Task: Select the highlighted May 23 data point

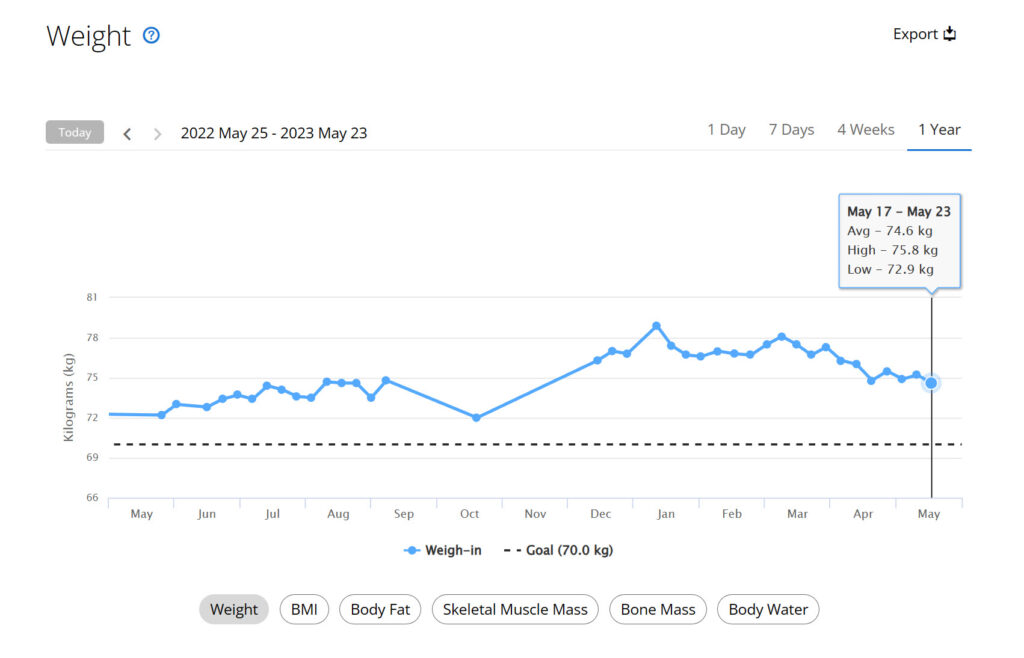Action: click(930, 383)
